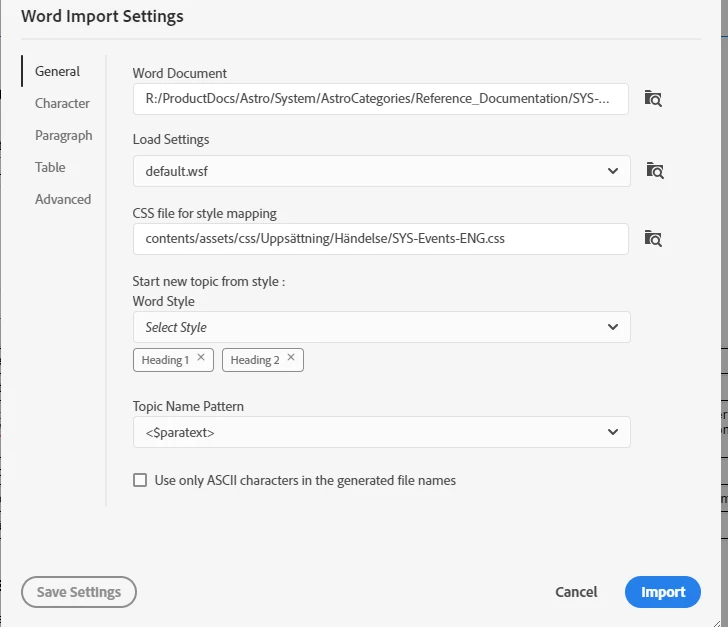
Task: Remove the Heading 2 style tag
Action: click(291, 358)
